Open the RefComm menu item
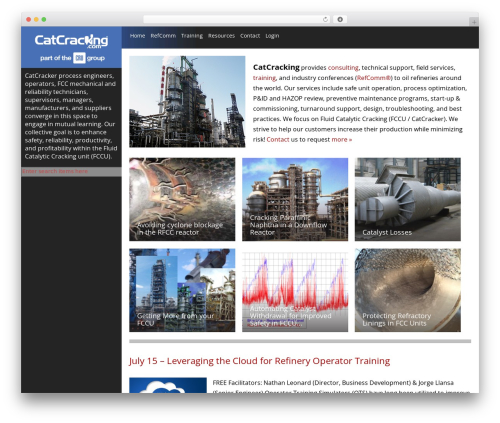Image resolution: width=500 pixels, height=423 pixels. 163,36
